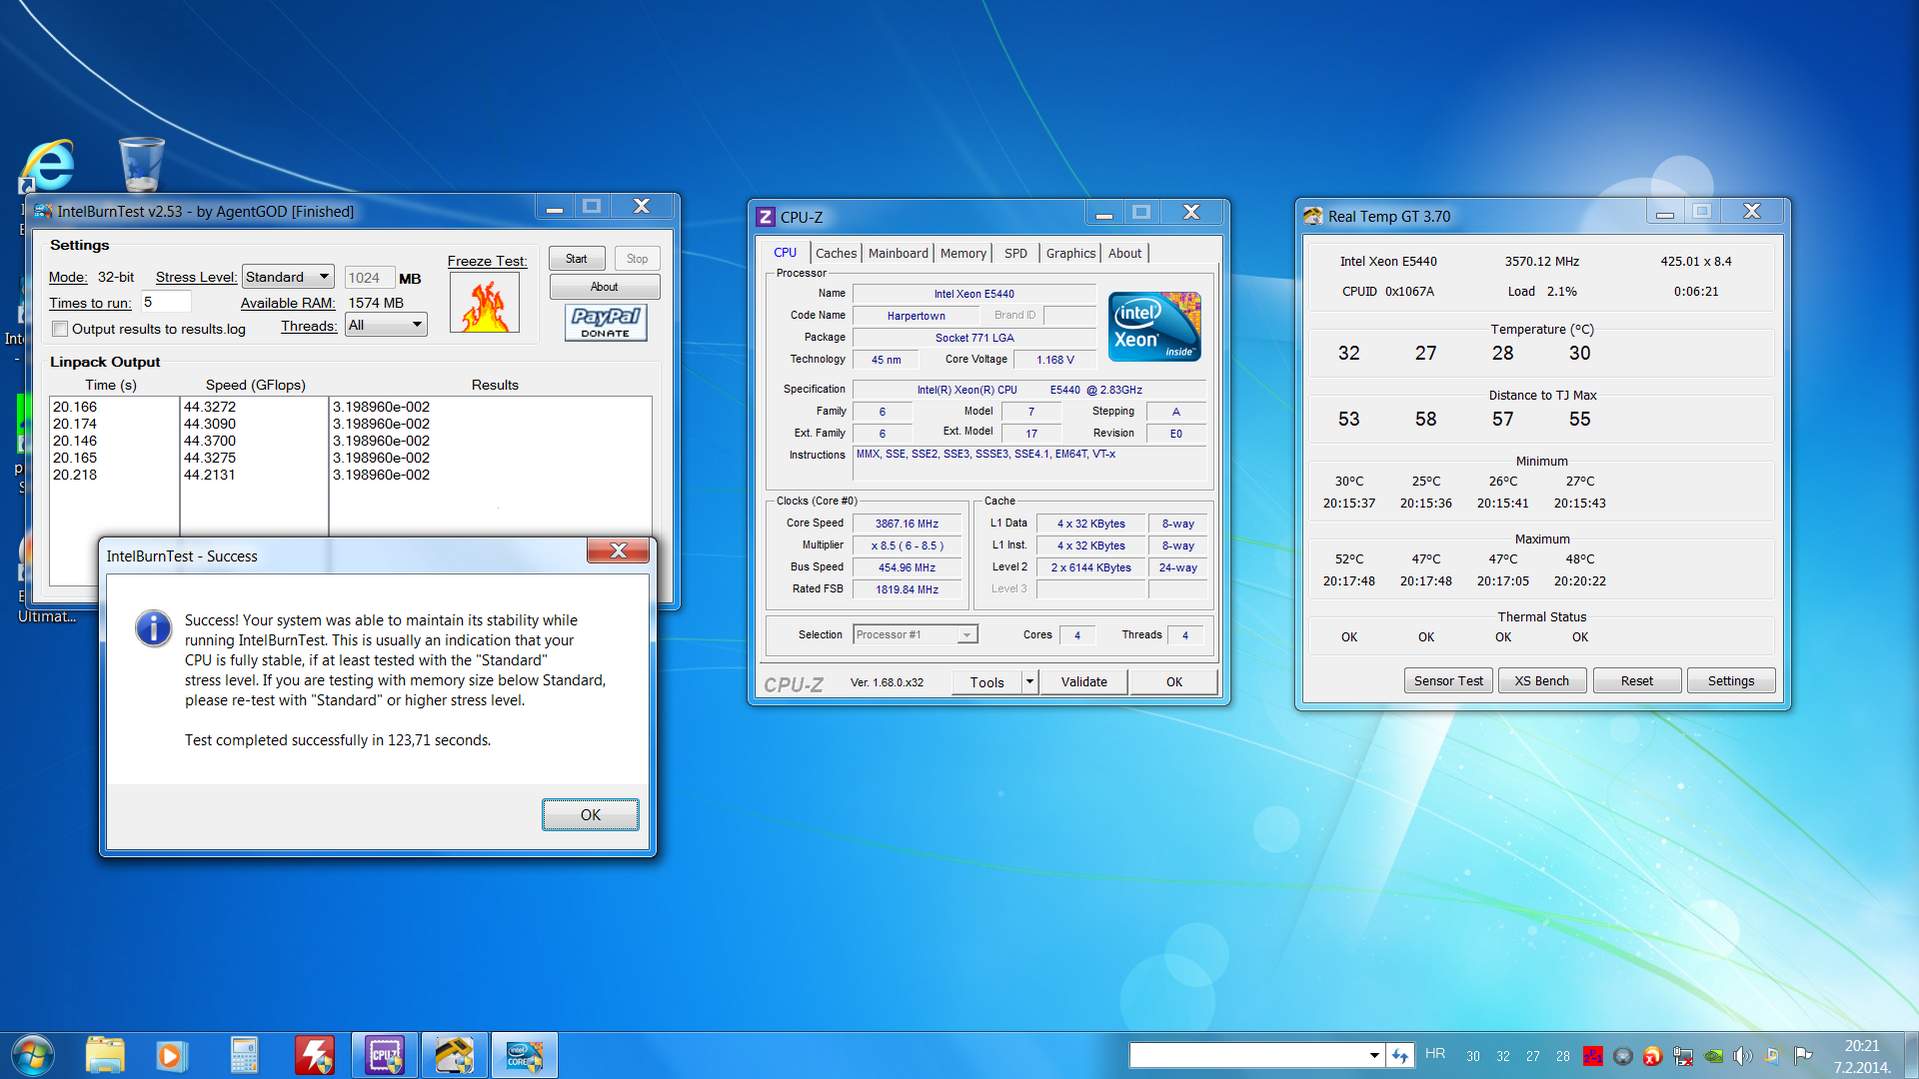This screenshot has height=1079, width=1919.
Task: Switch to the Mainboard tab in CPU-Z
Action: (897, 253)
